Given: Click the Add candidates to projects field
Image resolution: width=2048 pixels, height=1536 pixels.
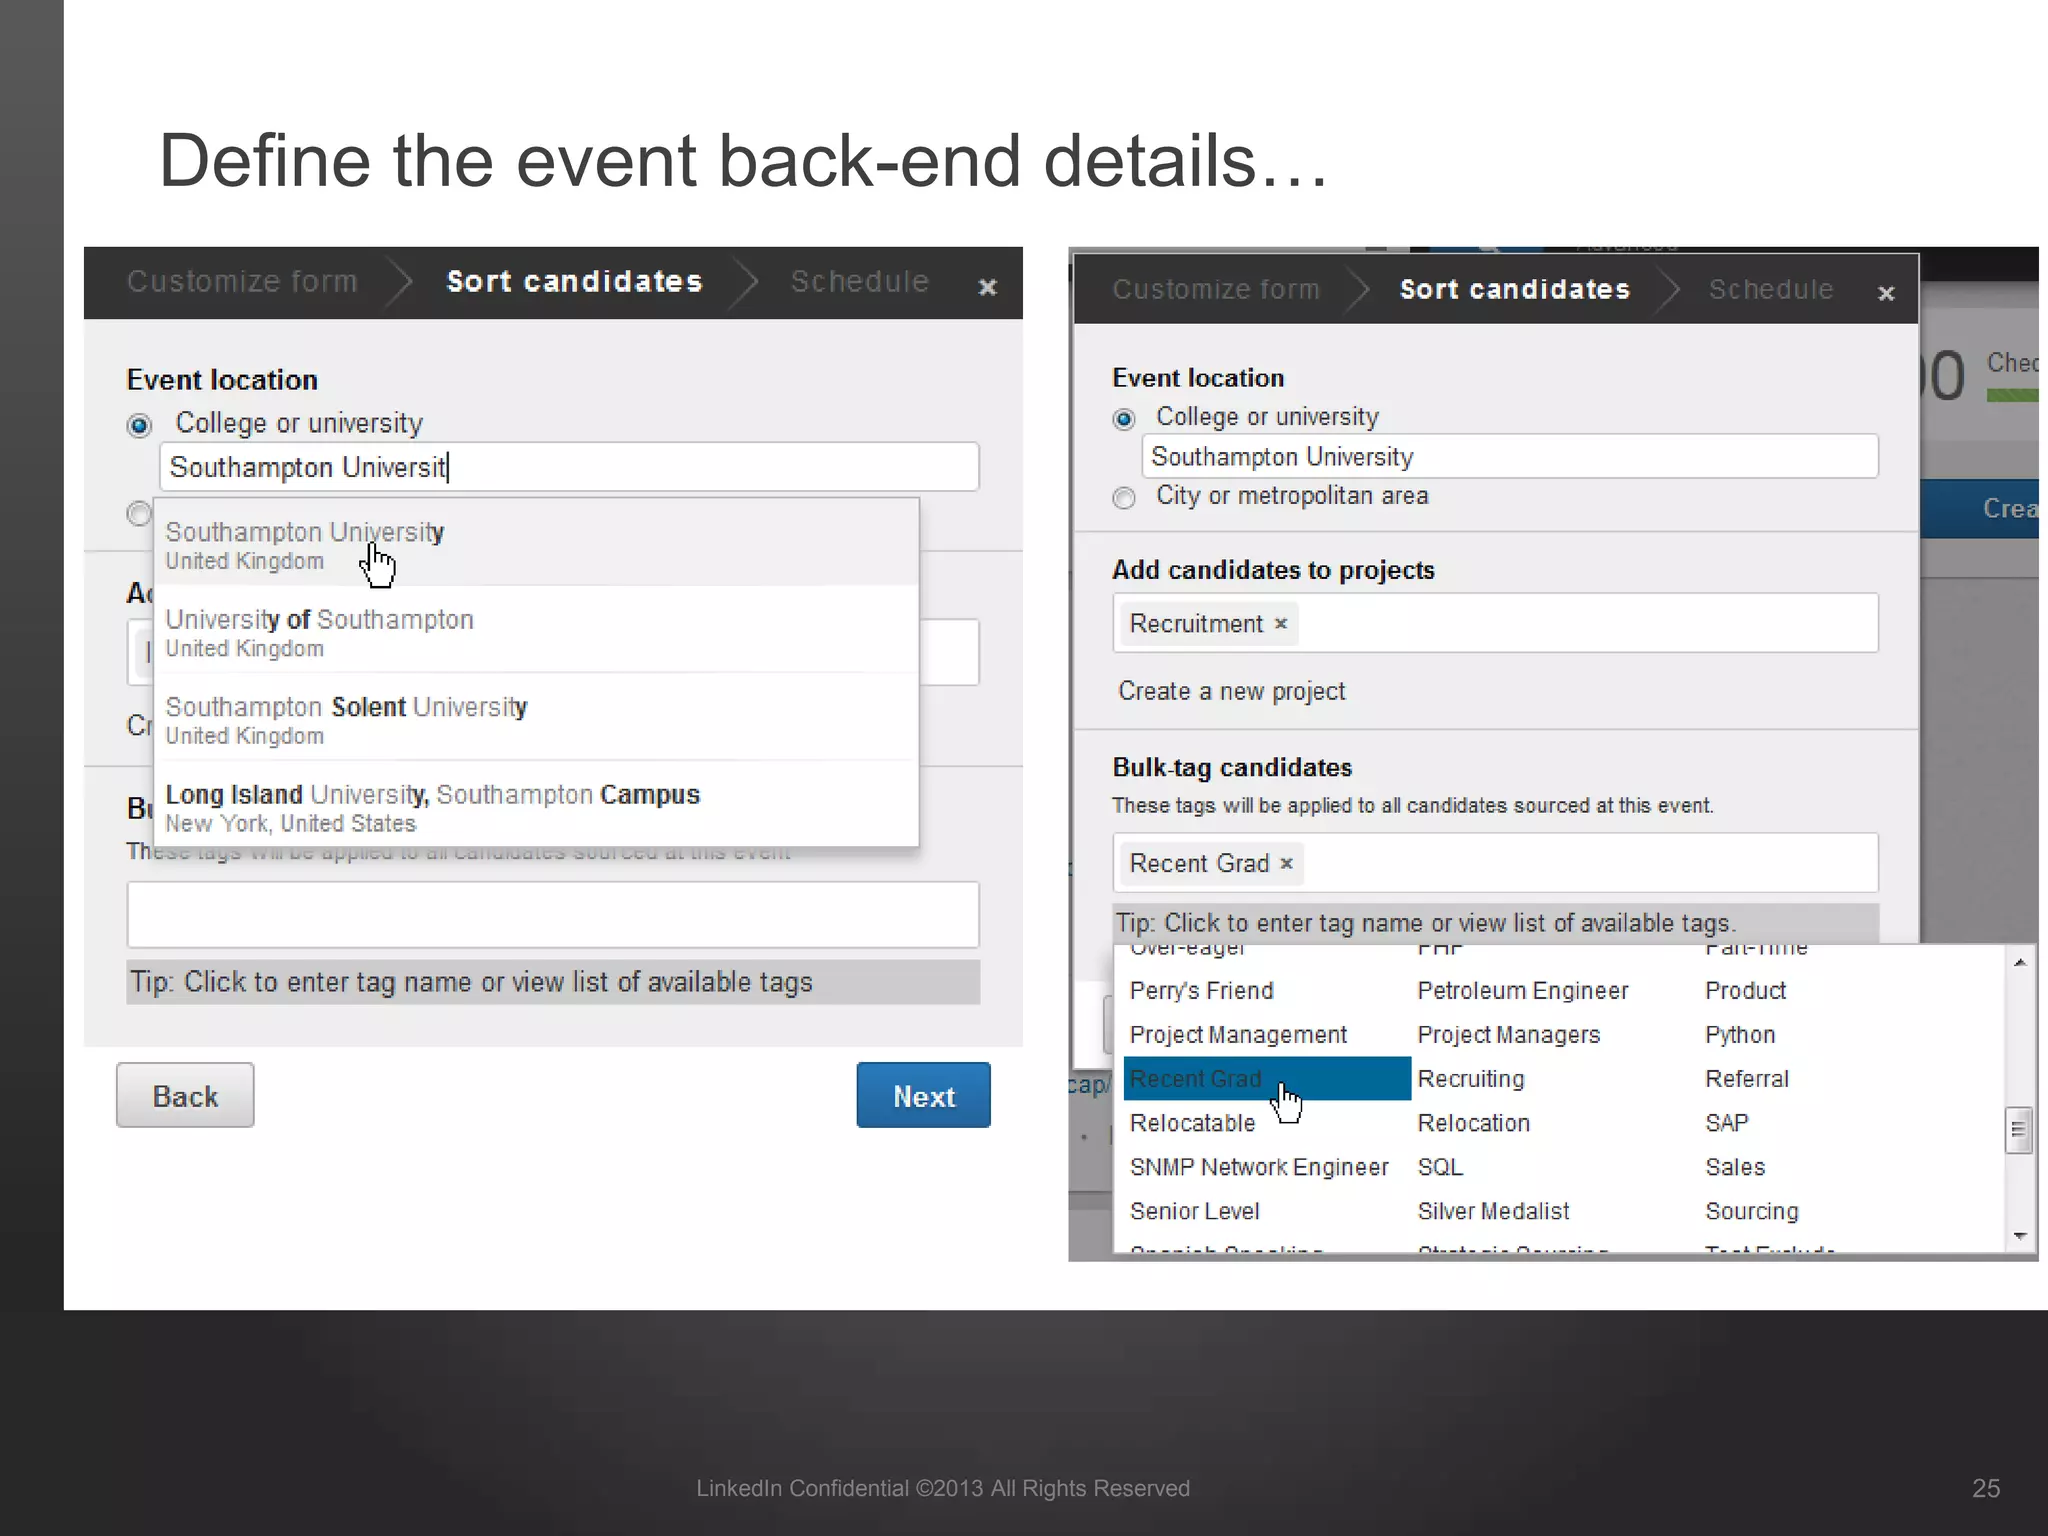Looking at the screenshot, I should 1496,623.
